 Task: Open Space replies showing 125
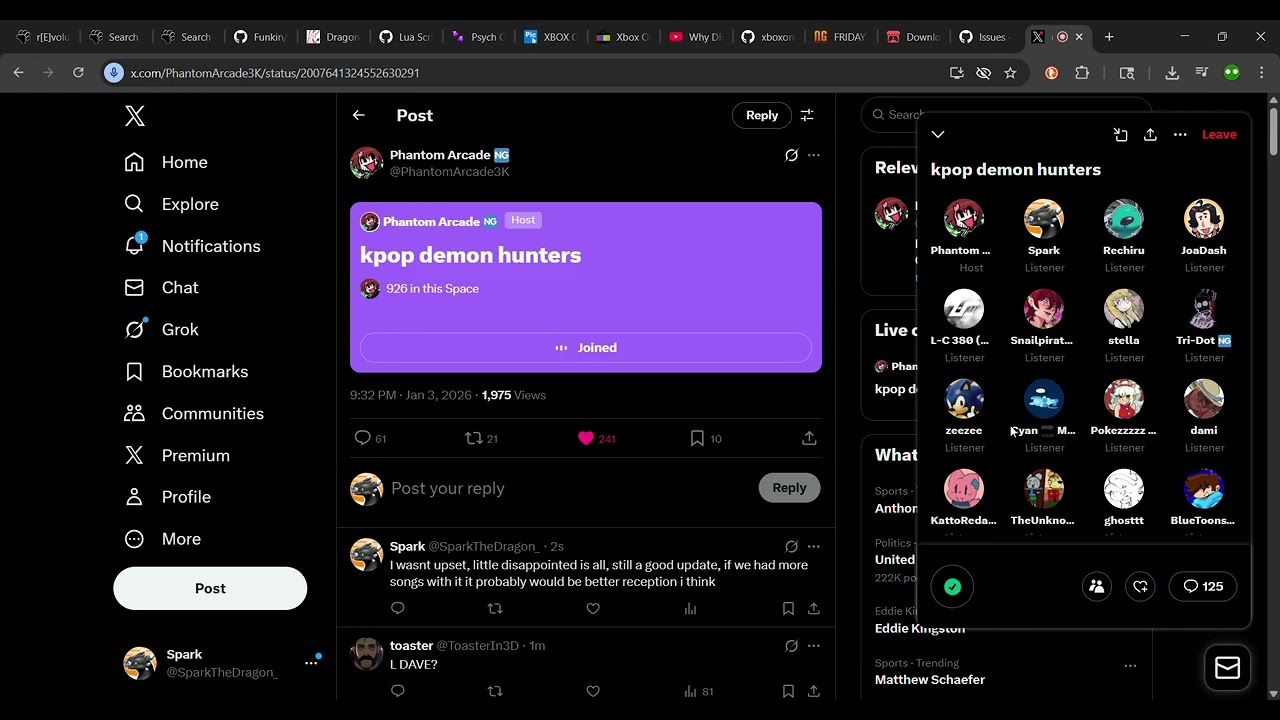[x=1203, y=588]
